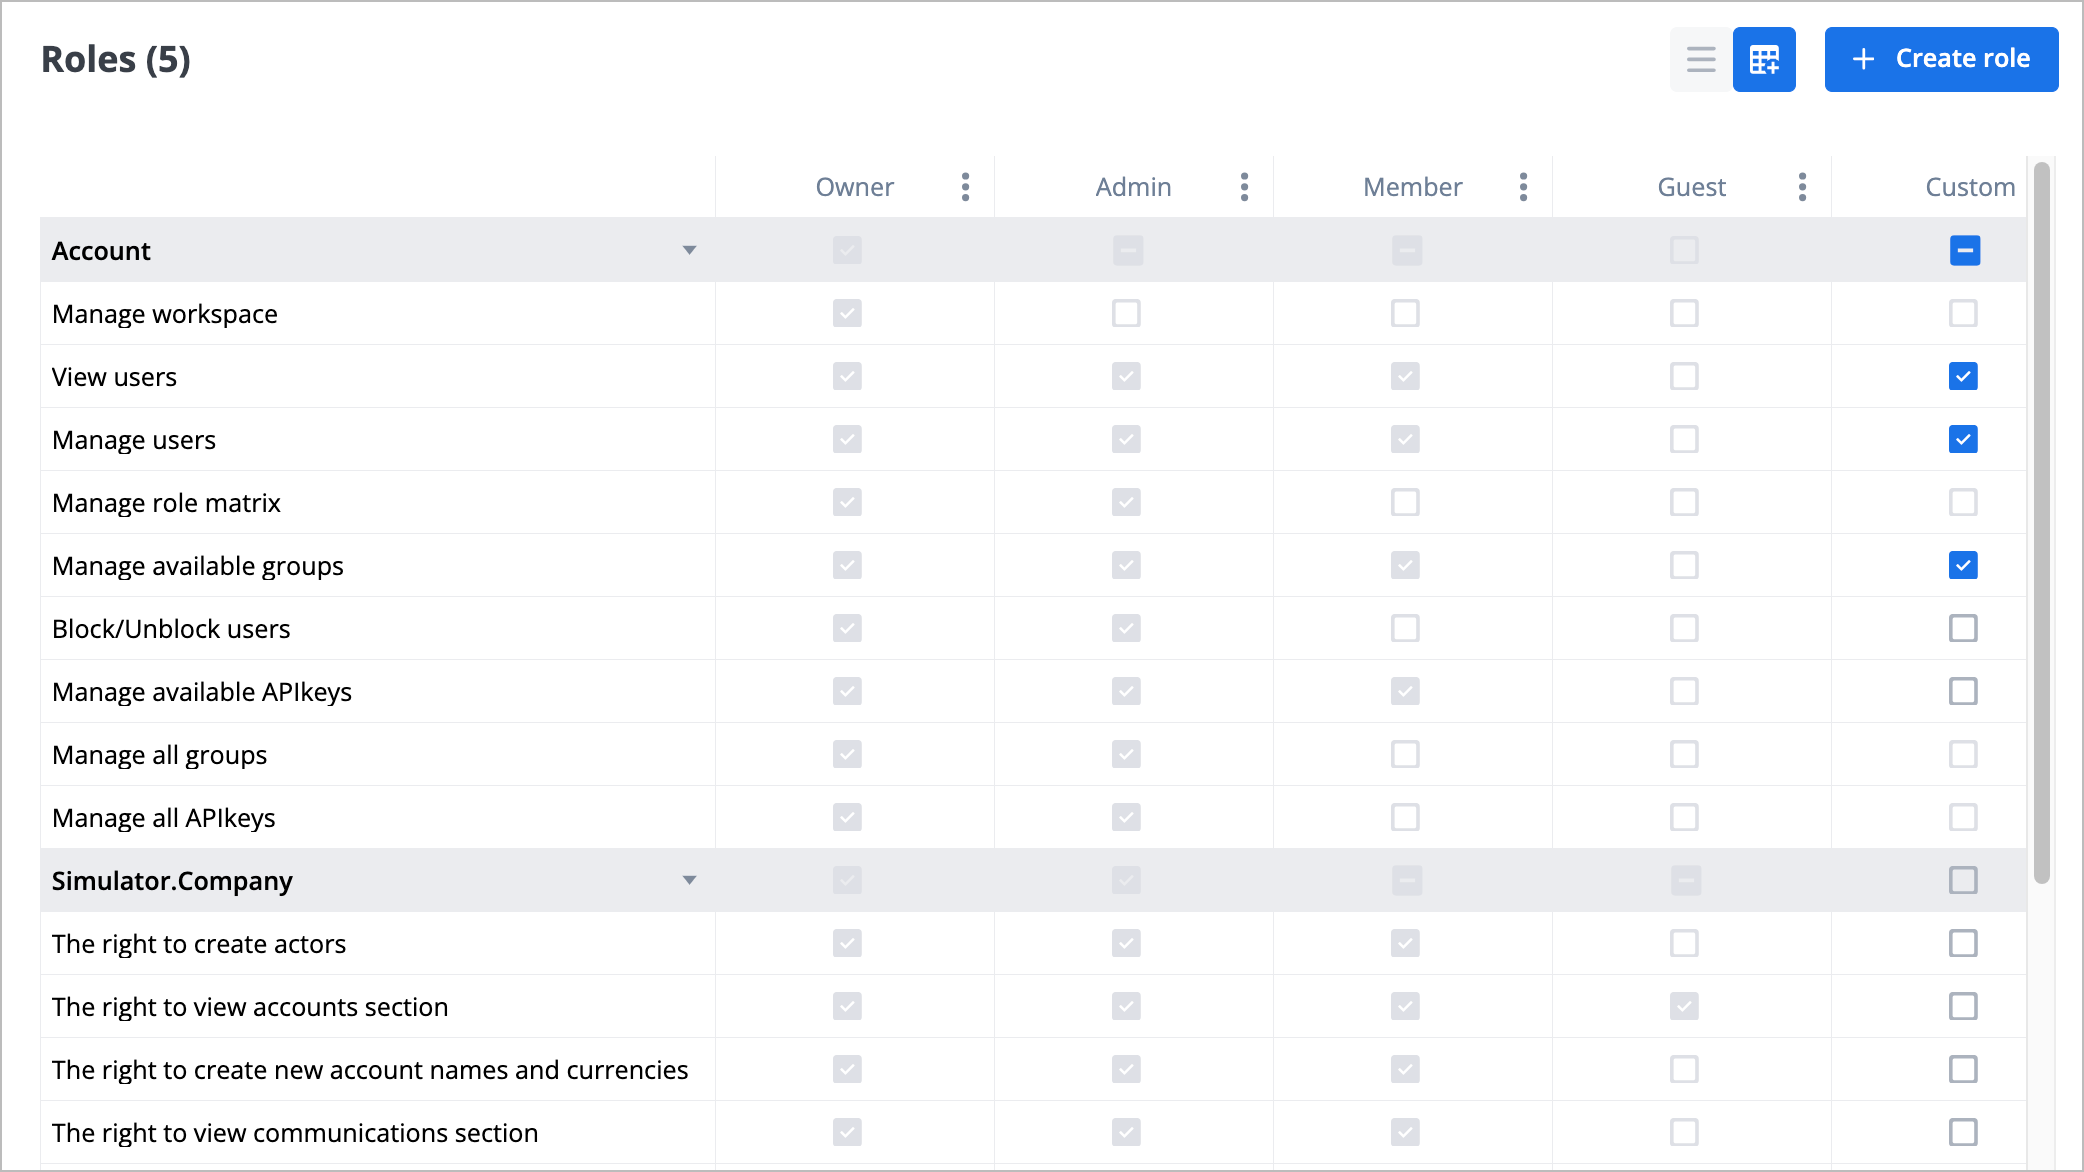The image size is (2084, 1172).
Task: Check Manage available APIkeys for Custom role
Action: pos(1963,691)
